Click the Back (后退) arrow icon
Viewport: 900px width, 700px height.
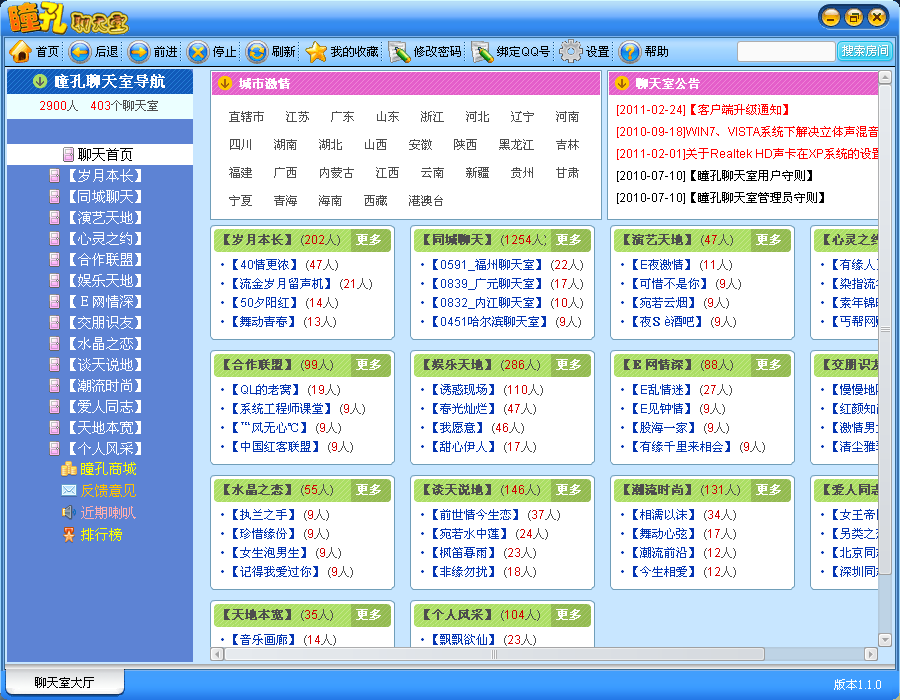80,52
